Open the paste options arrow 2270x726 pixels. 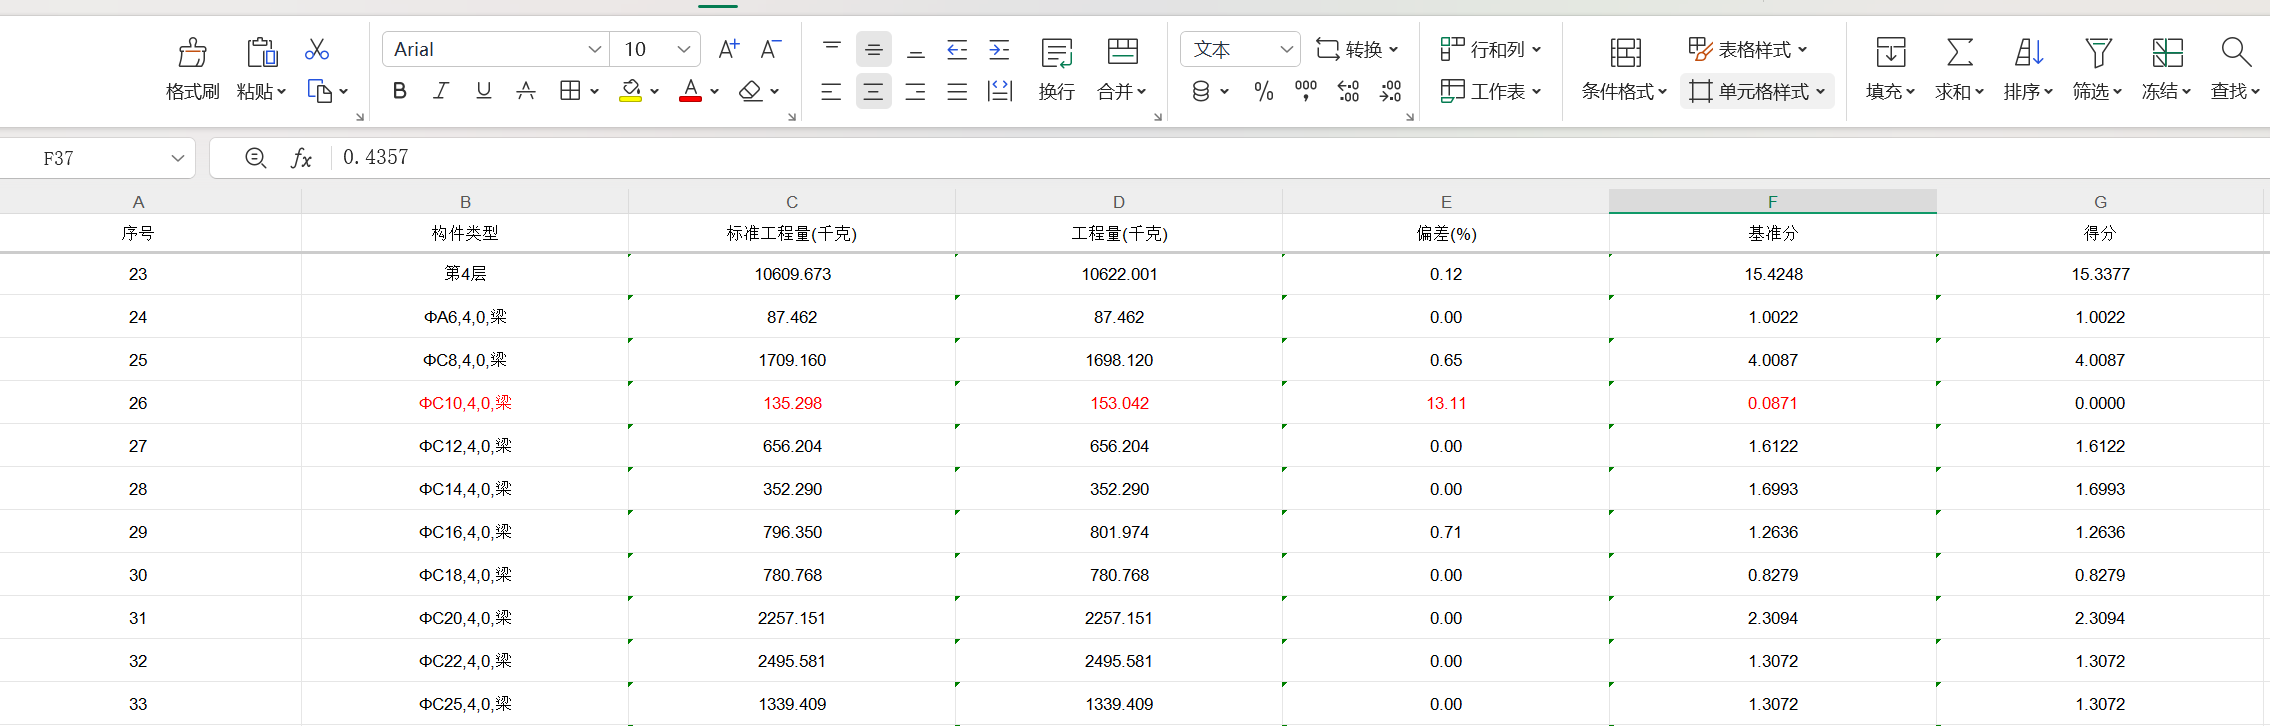tap(282, 92)
